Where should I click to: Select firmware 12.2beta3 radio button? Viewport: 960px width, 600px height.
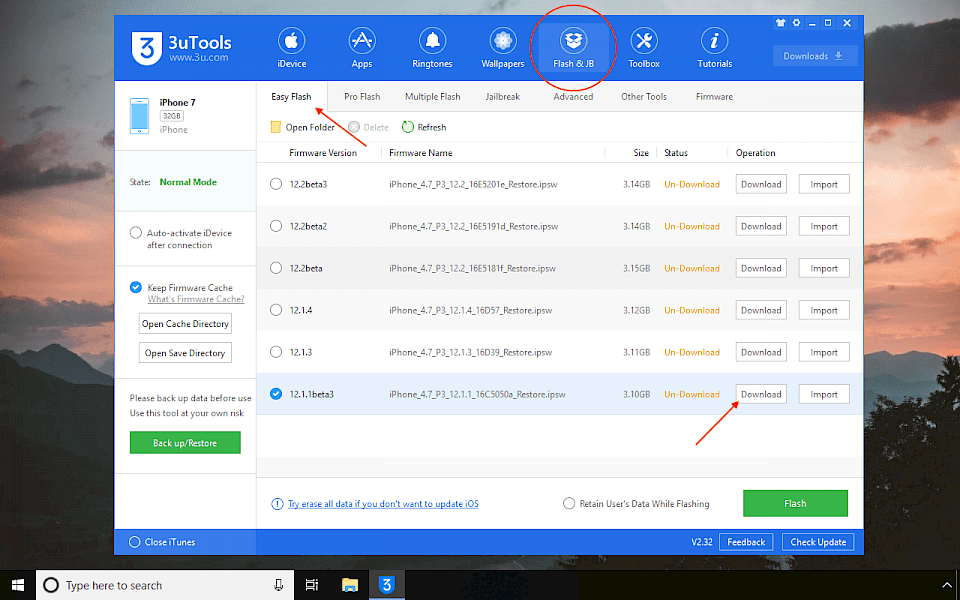pos(276,184)
